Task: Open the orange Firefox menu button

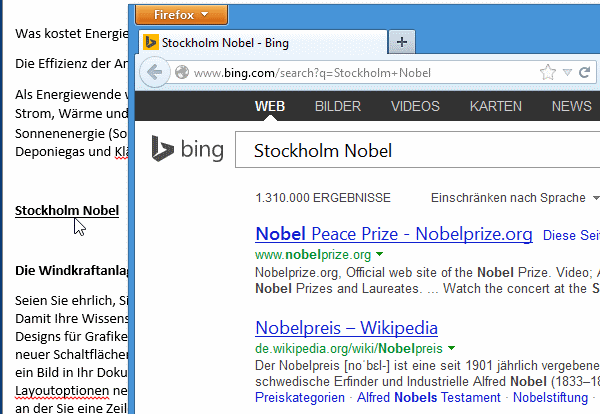Action: coord(181,15)
